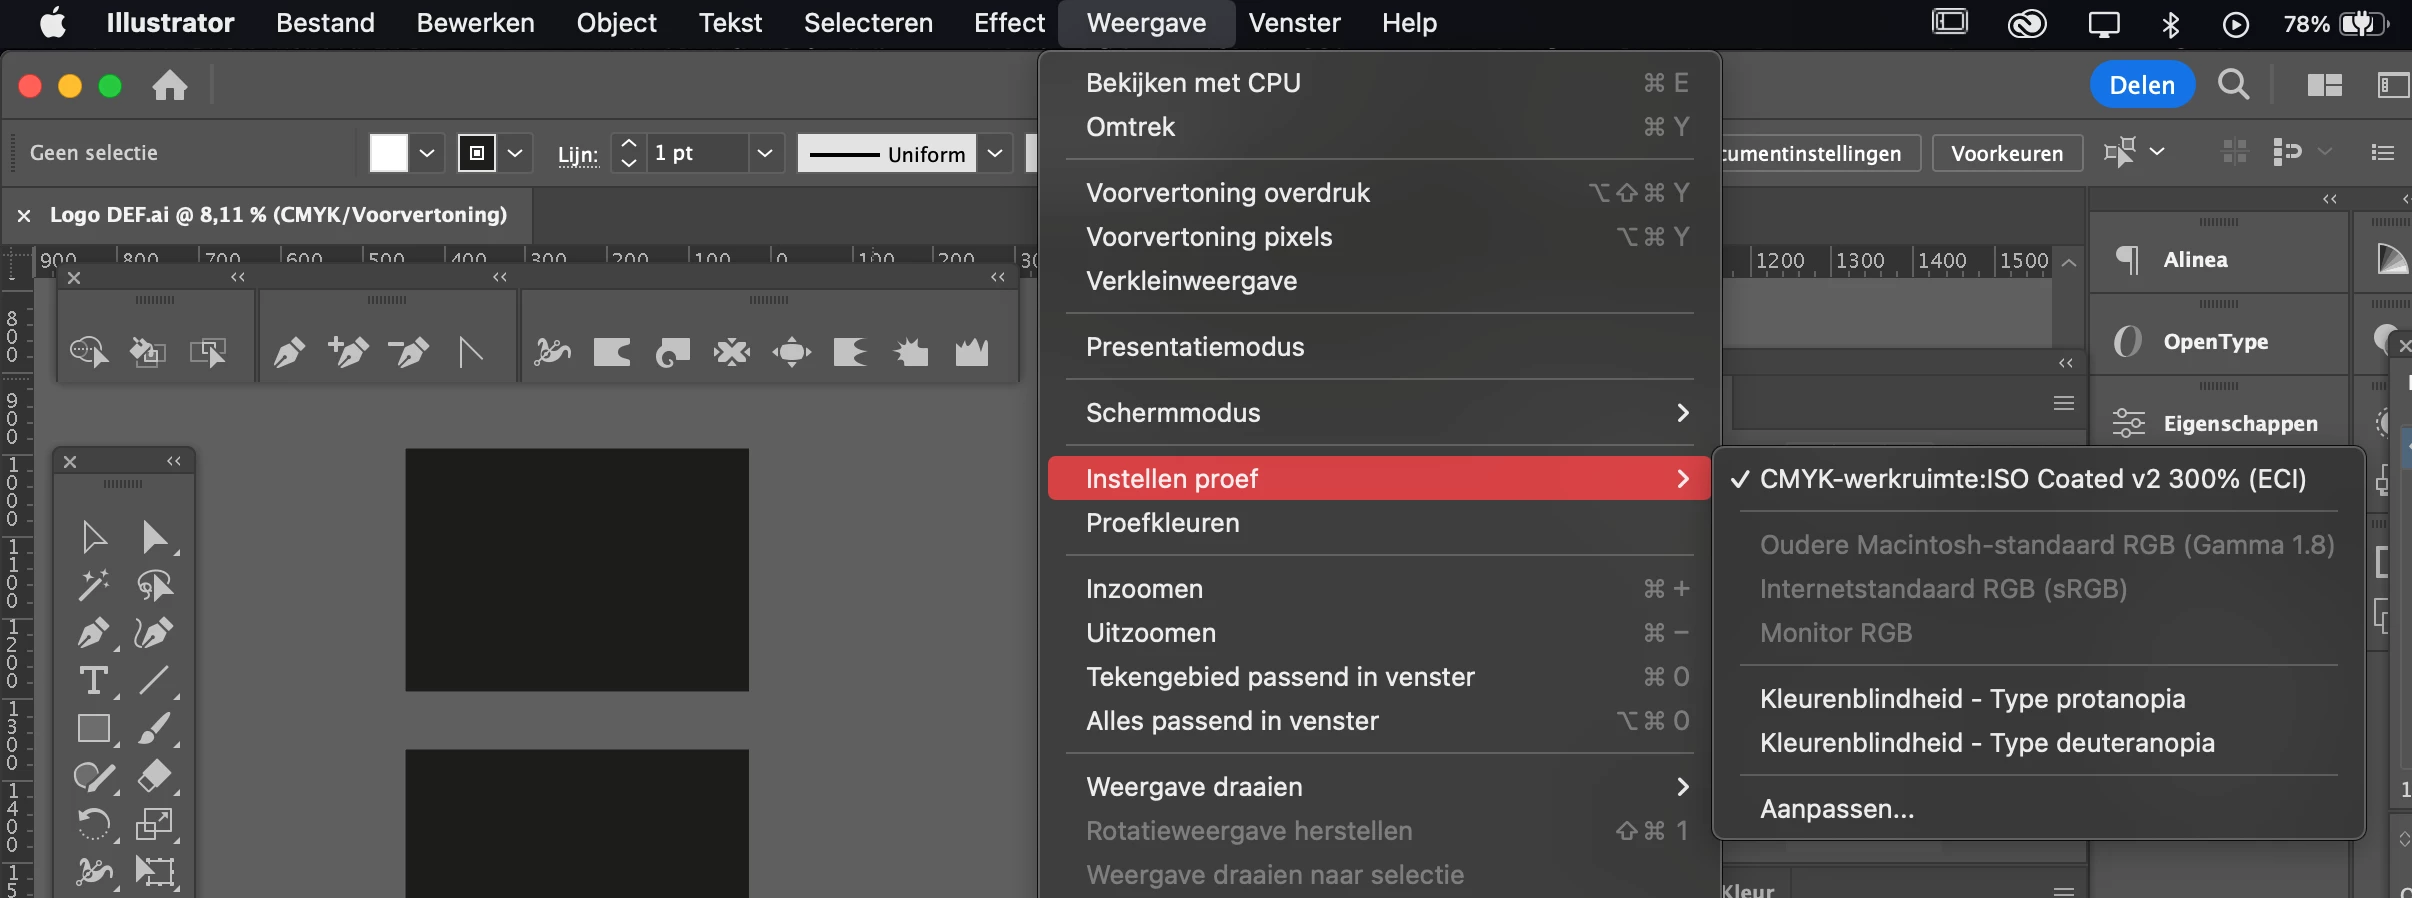Select the Pucker tool
The width and height of the screenshot is (2412, 898).
732,352
